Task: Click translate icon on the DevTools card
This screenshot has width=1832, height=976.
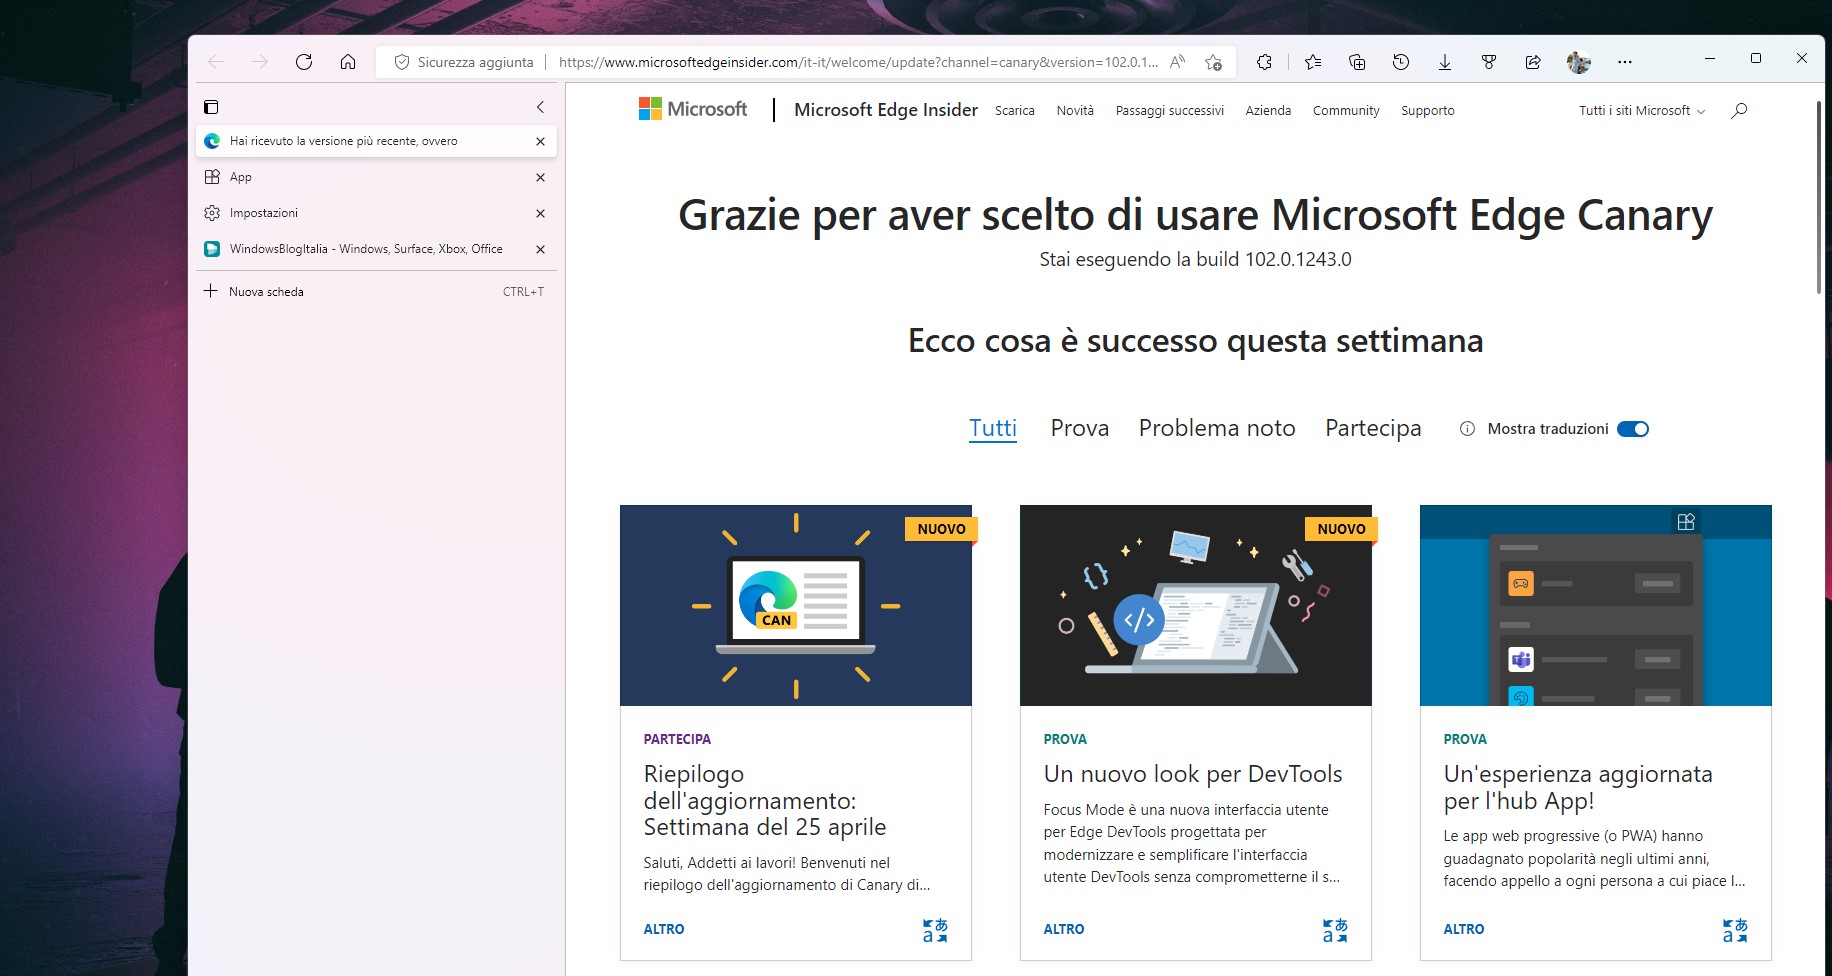Action: 1335,930
